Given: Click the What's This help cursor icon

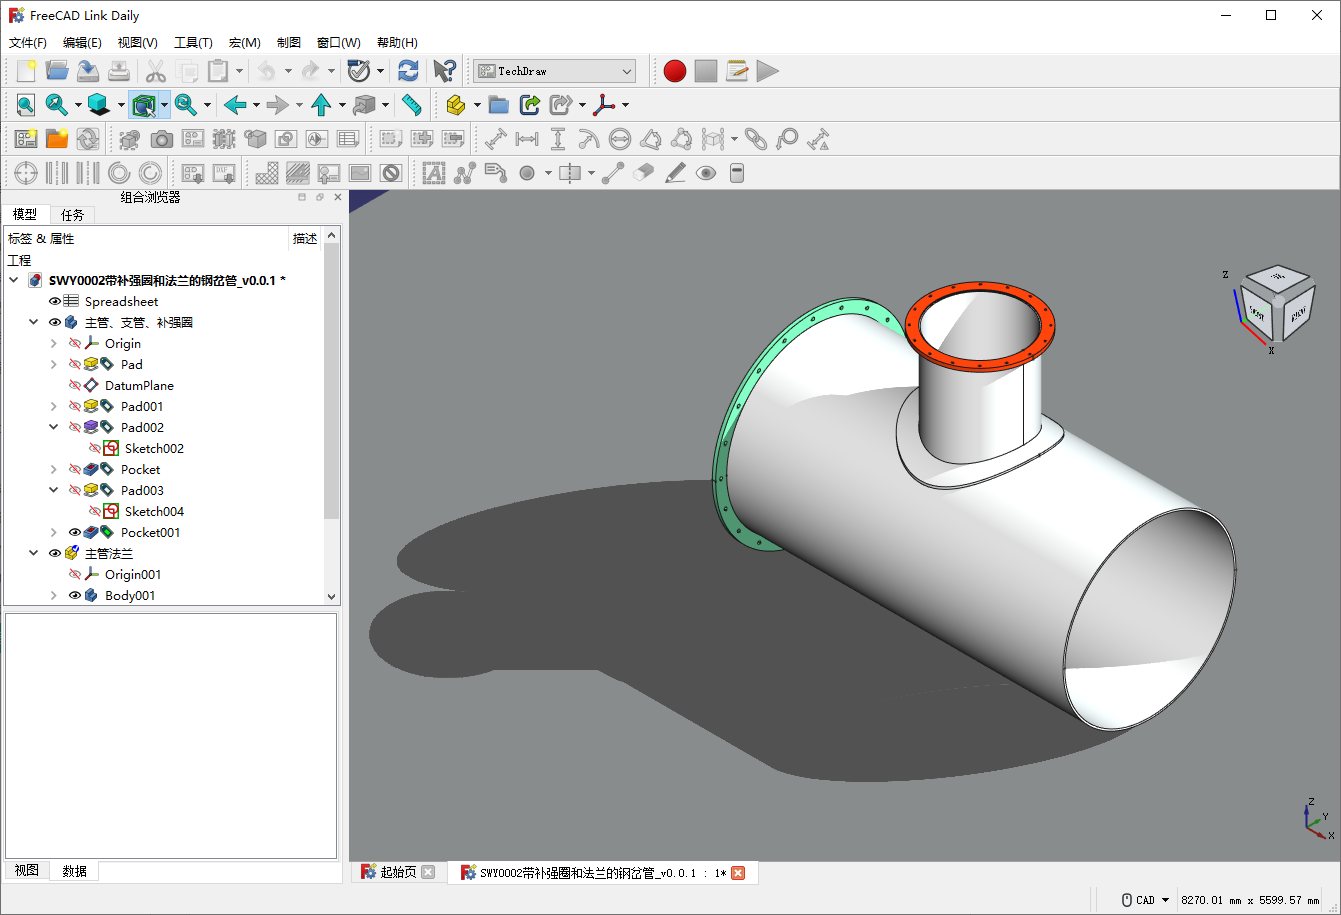Looking at the screenshot, I should pyautogui.click(x=444, y=71).
